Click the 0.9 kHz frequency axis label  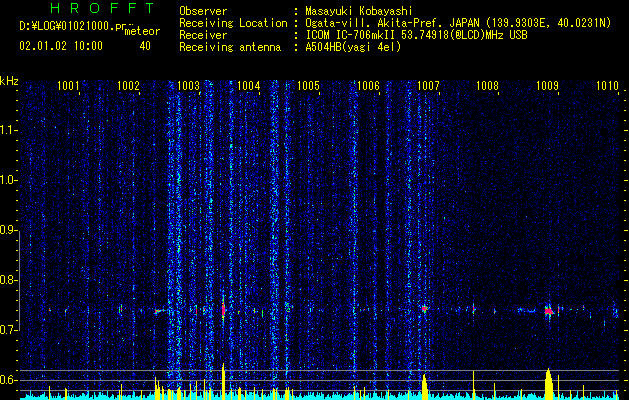coord(8,230)
